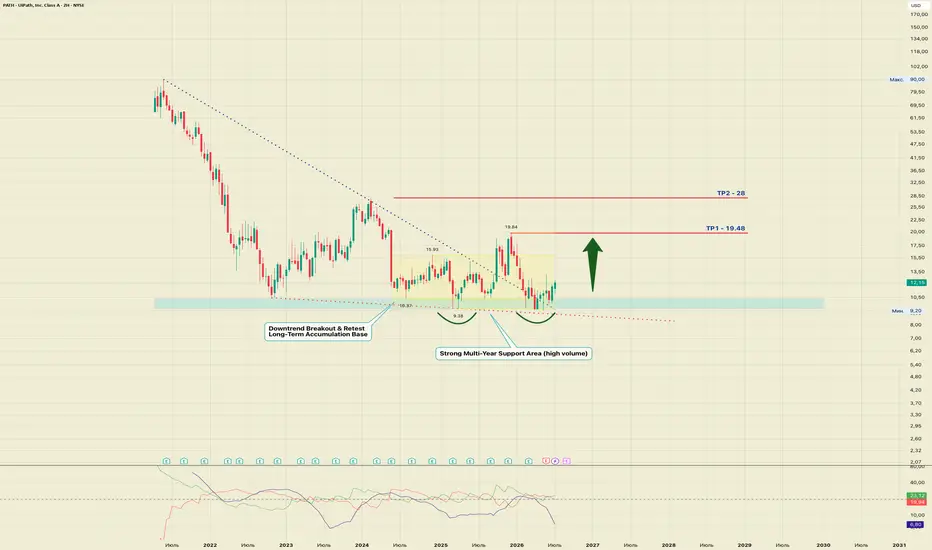This screenshot has width=932, height=550.
Task: Click the purple round event icon
Action: point(555,461)
